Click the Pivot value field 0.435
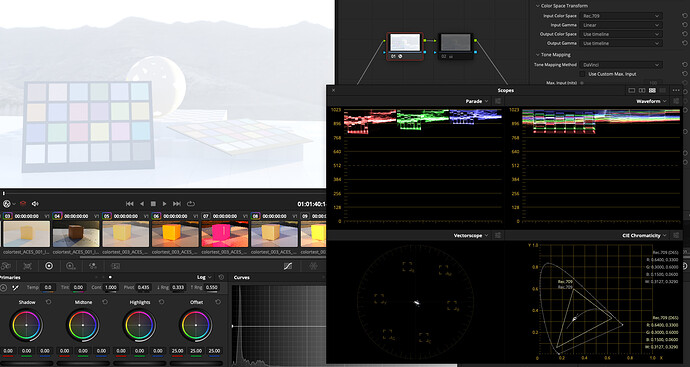The image size is (690, 367). click(143, 287)
